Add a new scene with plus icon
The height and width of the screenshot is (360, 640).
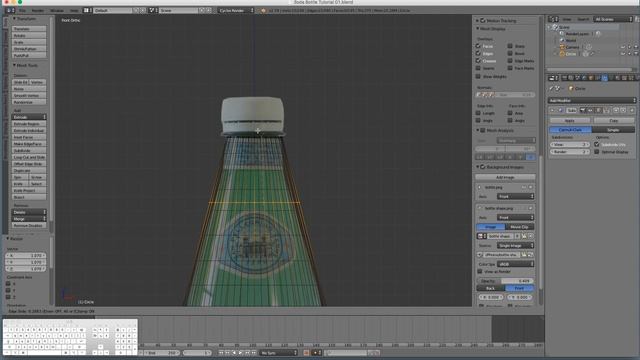click(202, 10)
